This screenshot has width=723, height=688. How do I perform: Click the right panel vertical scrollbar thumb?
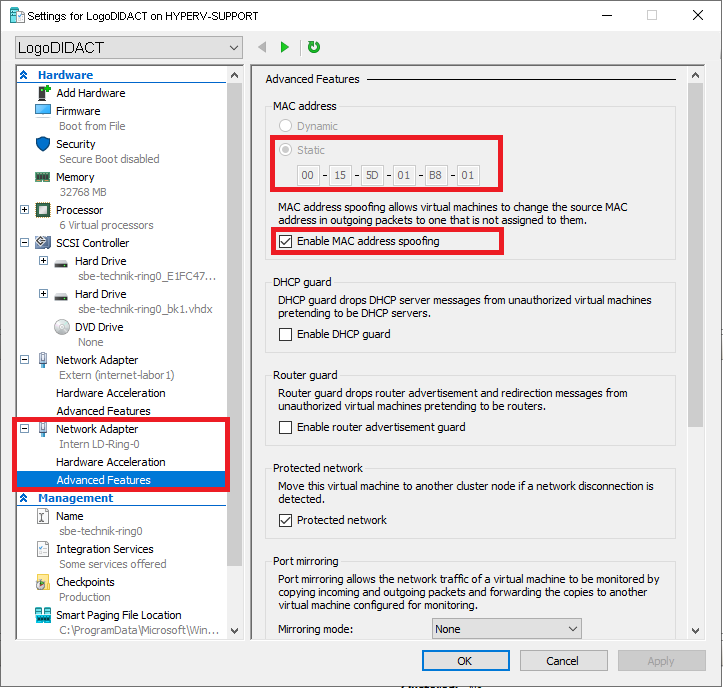[x=696, y=255]
